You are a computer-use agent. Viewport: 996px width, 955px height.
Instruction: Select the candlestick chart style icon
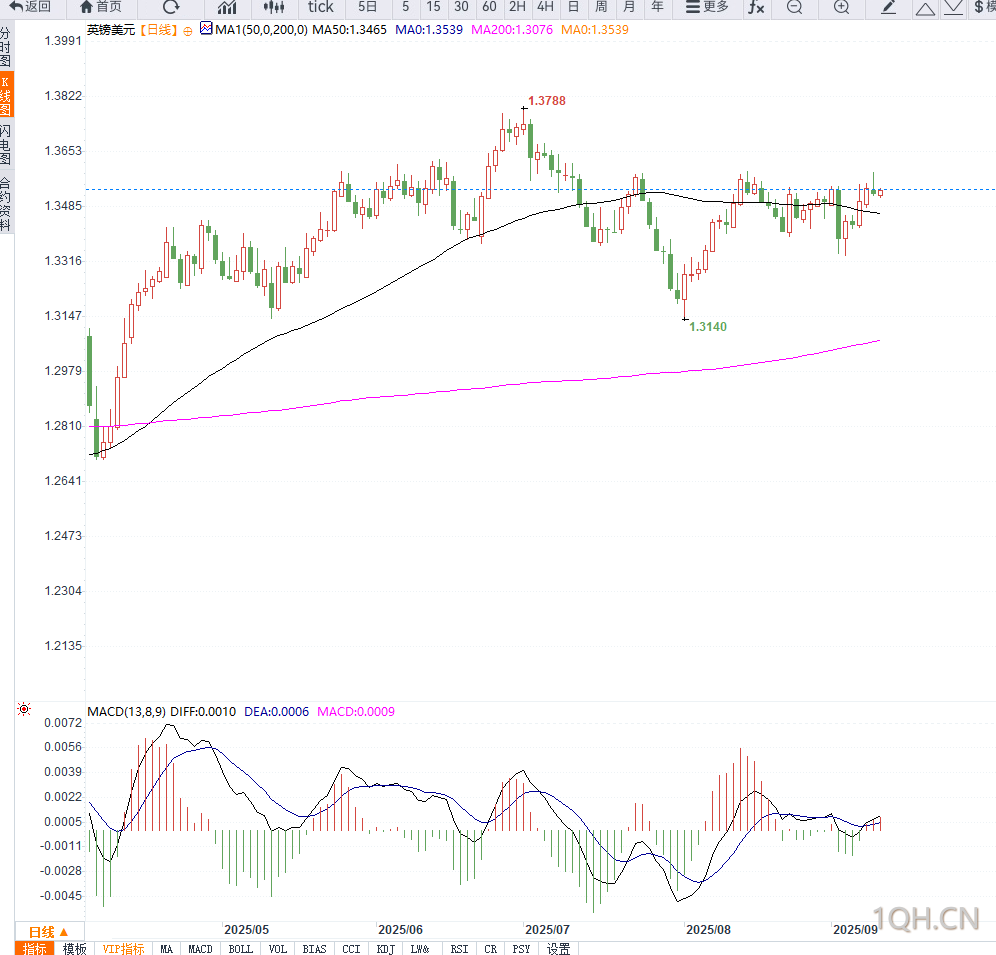274,7
